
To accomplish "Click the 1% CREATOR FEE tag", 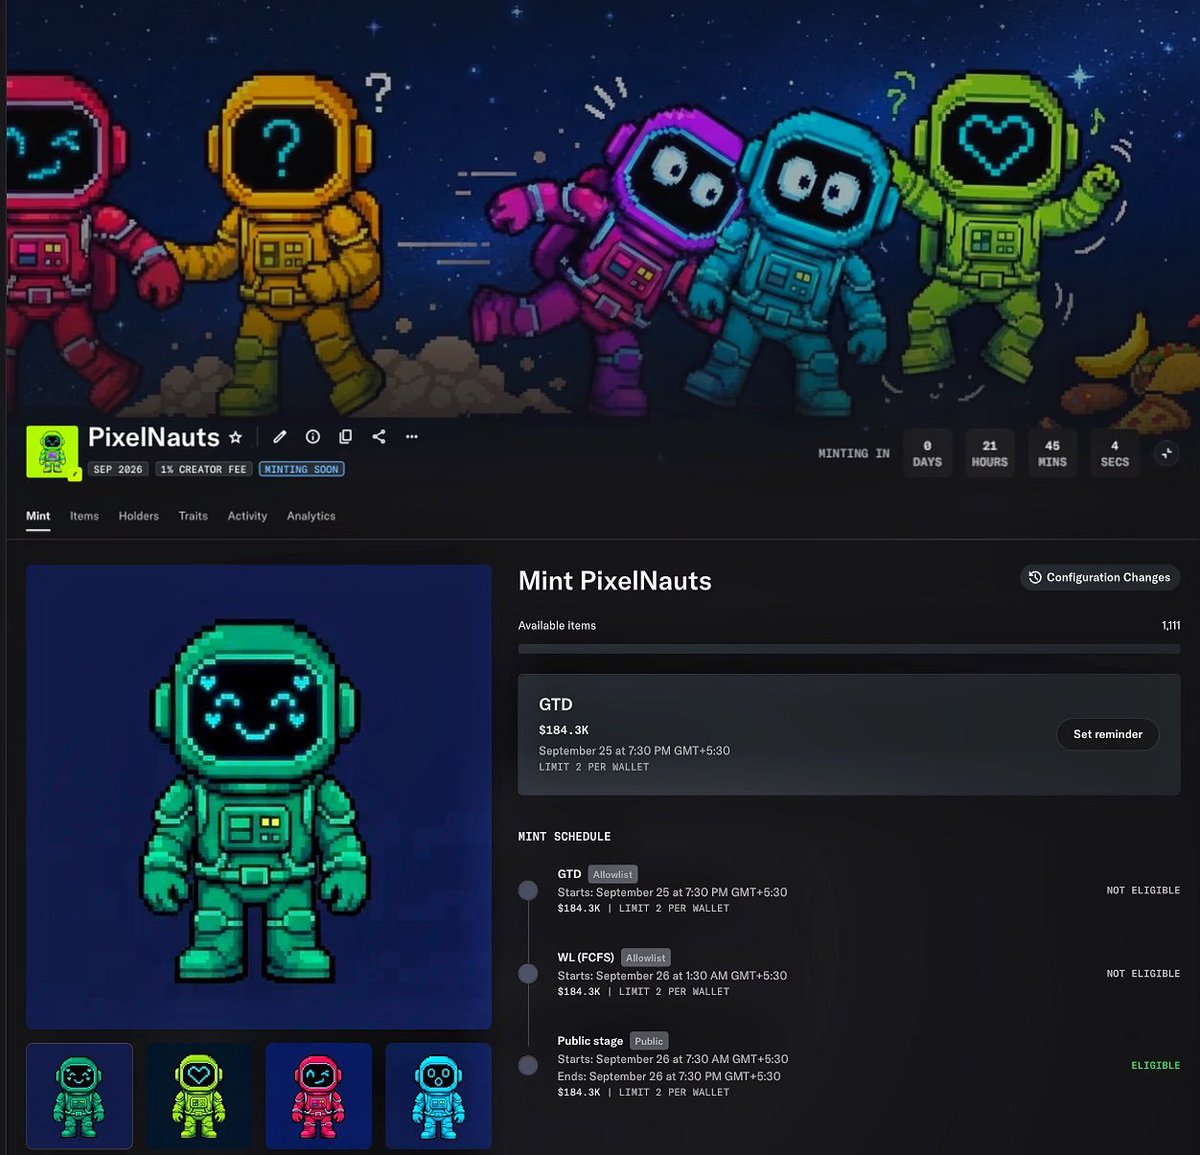I will click(203, 469).
